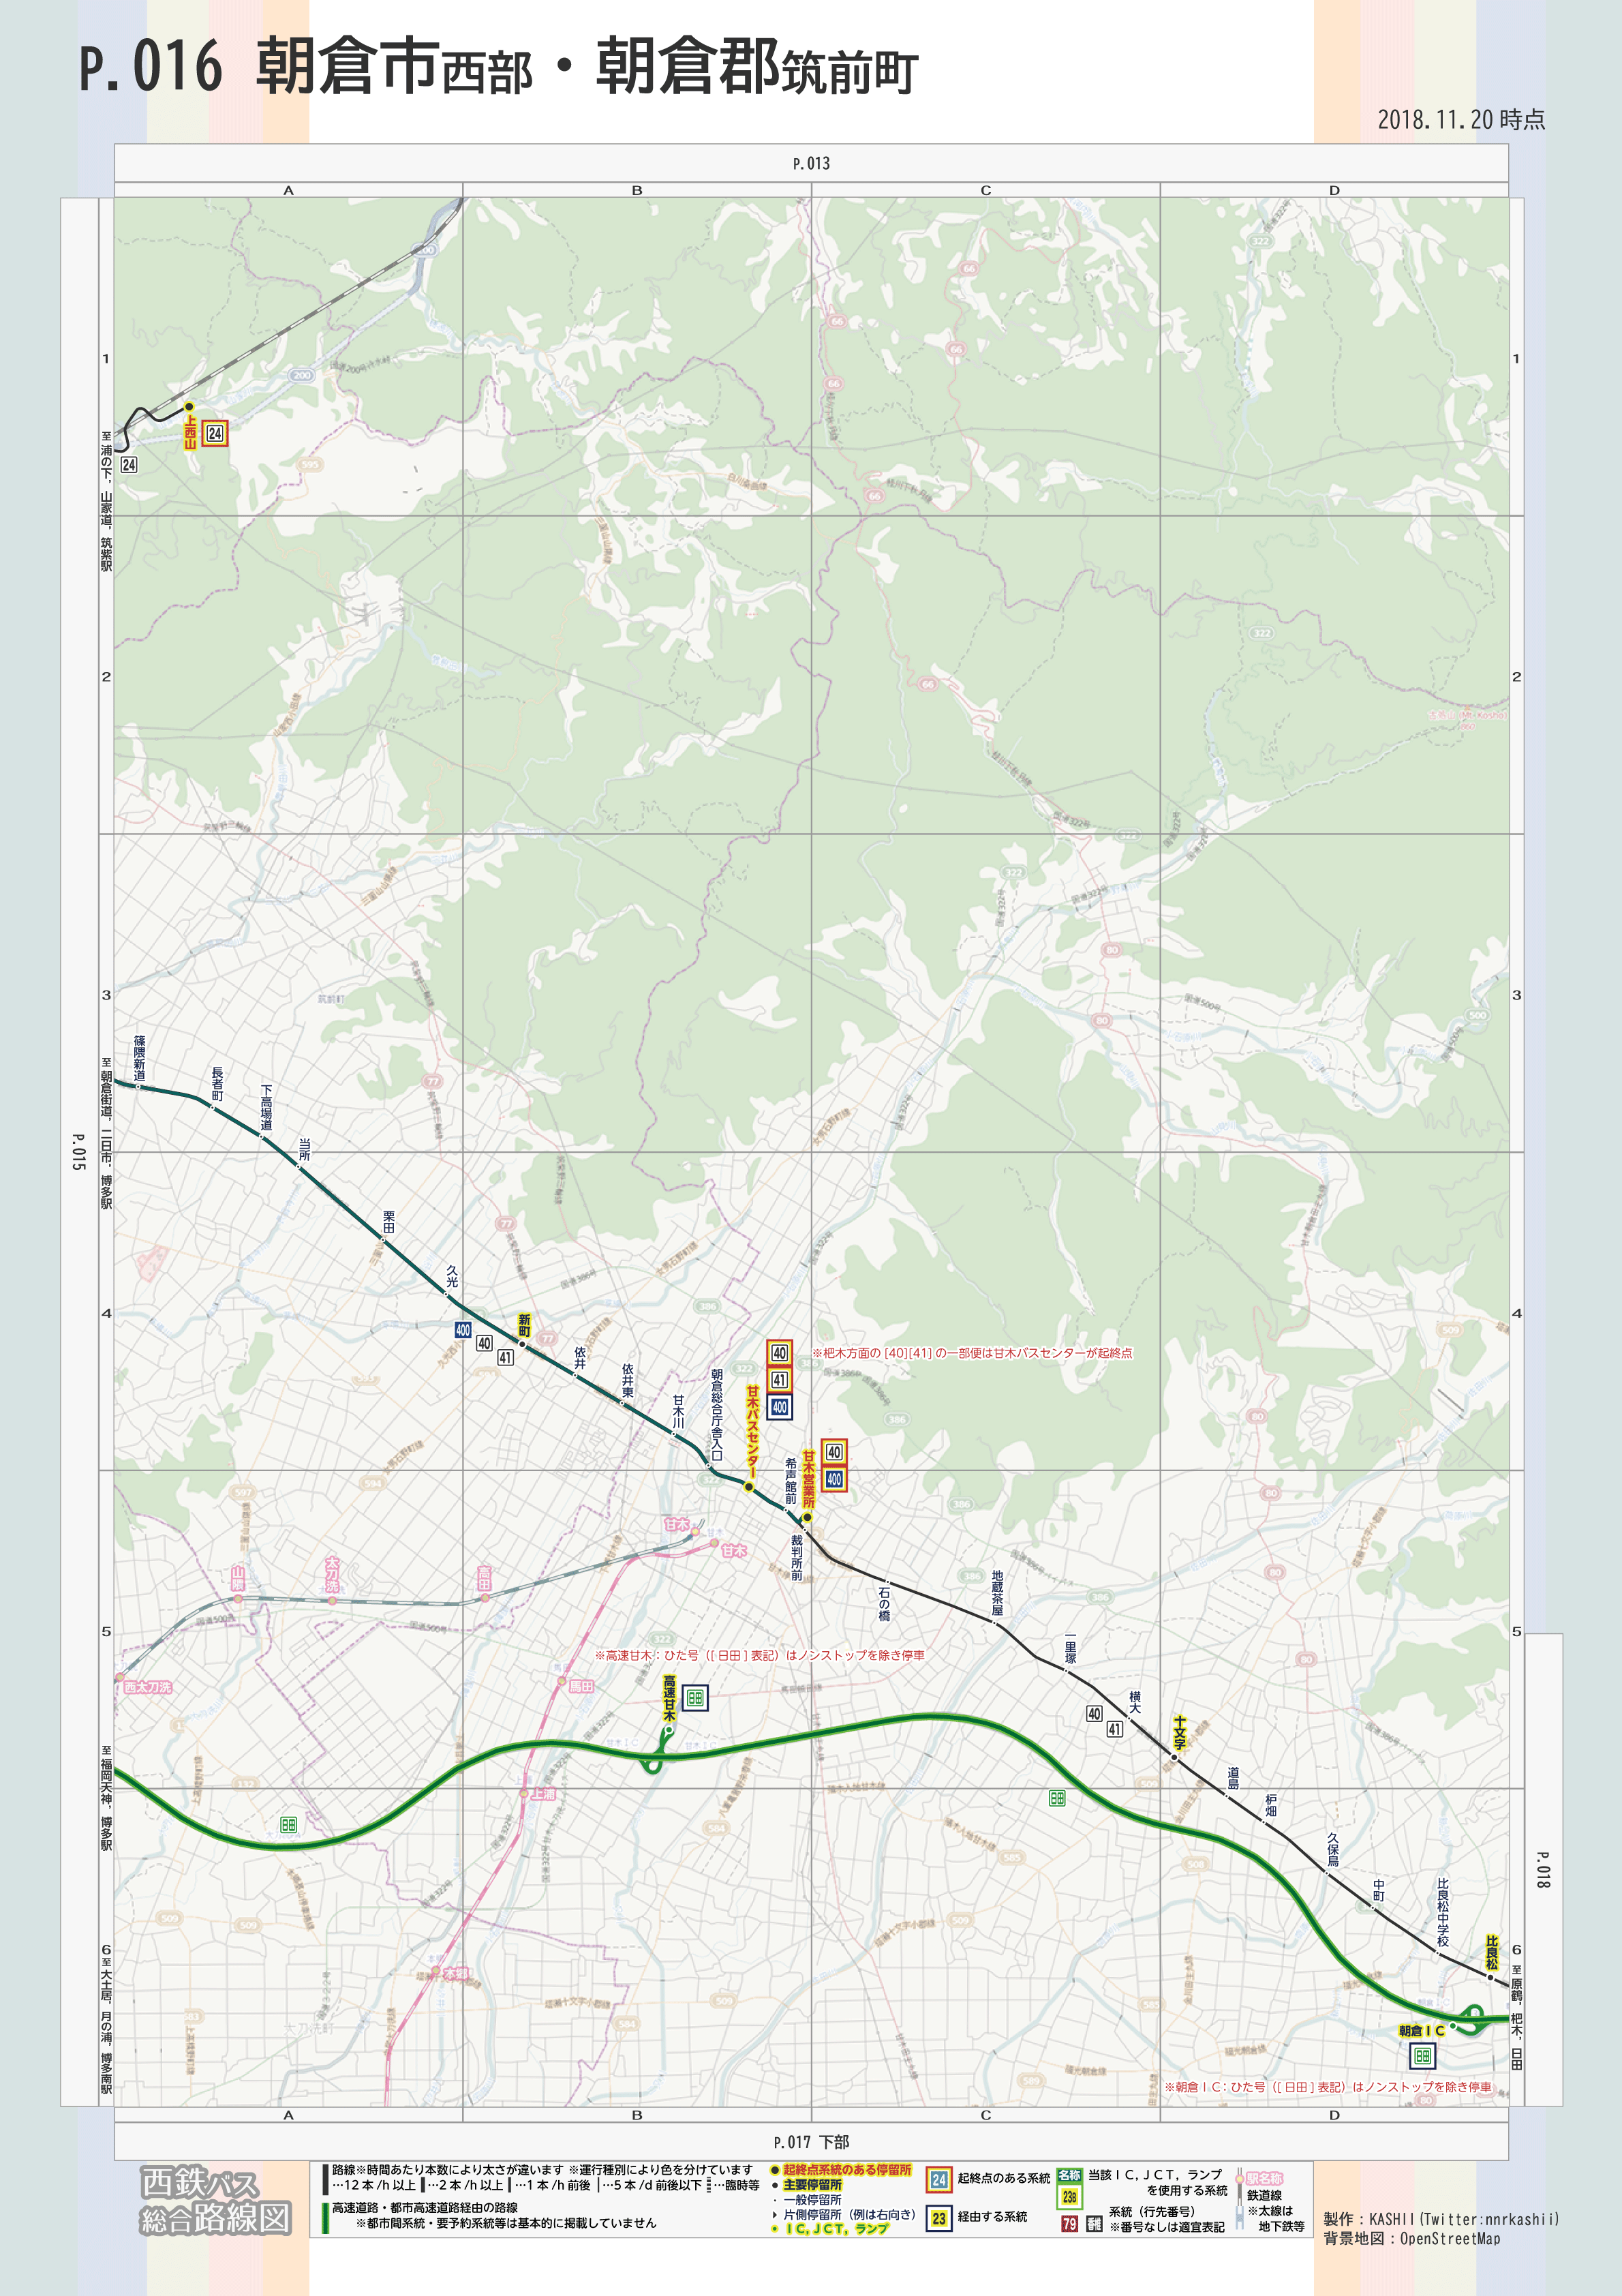Click rail station label 西太刀洗
Screen dimensions: 1622x2296
(x=148, y=1686)
